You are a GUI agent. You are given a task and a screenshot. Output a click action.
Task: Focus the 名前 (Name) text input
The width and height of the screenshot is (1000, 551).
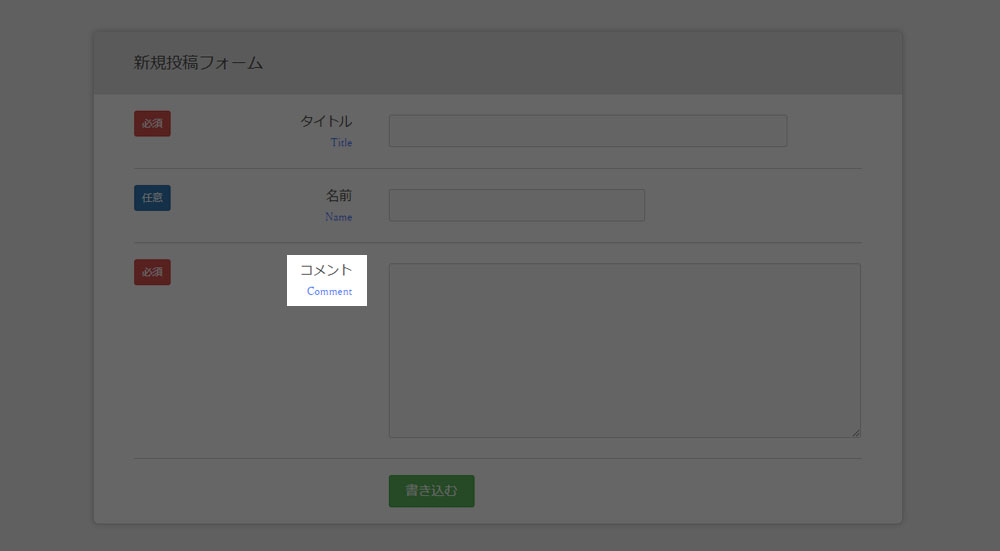pyautogui.click(x=517, y=205)
